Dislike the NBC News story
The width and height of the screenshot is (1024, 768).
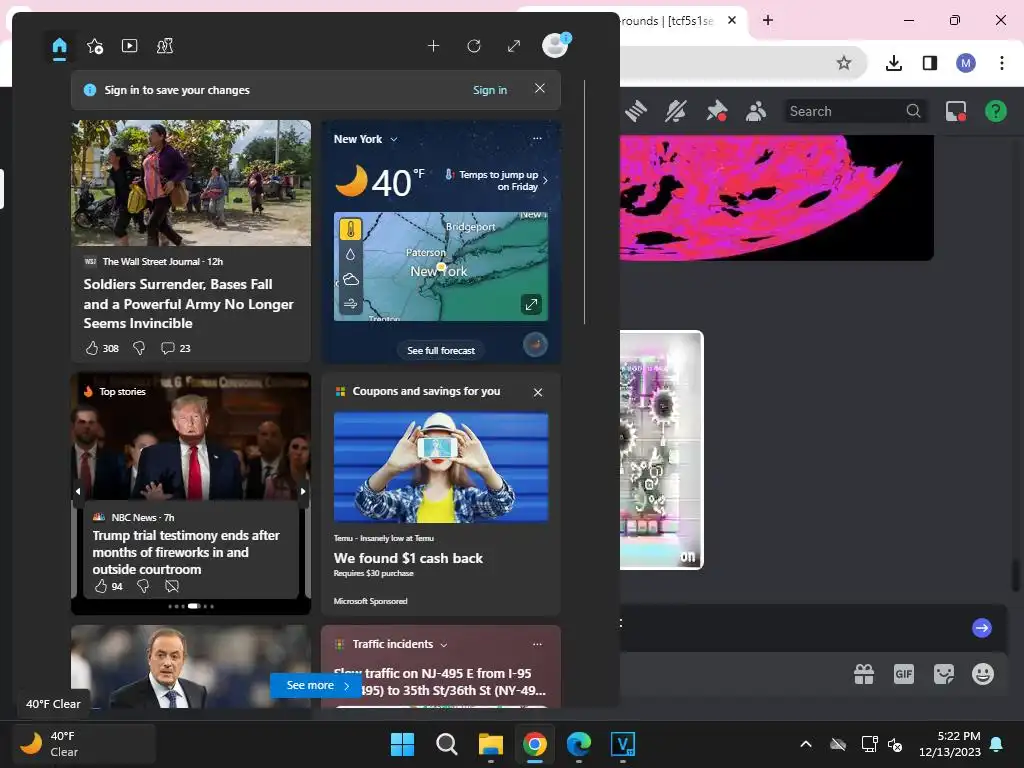click(x=143, y=586)
